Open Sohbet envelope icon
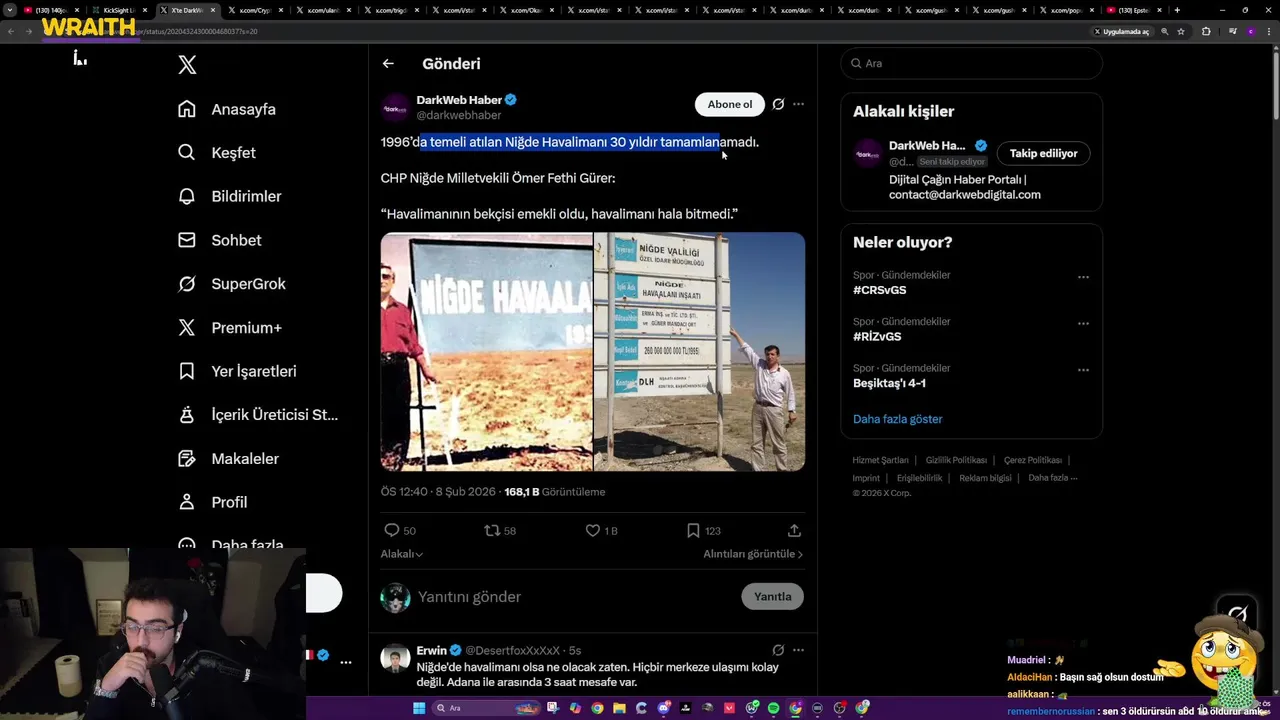1280x720 pixels. point(187,240)
